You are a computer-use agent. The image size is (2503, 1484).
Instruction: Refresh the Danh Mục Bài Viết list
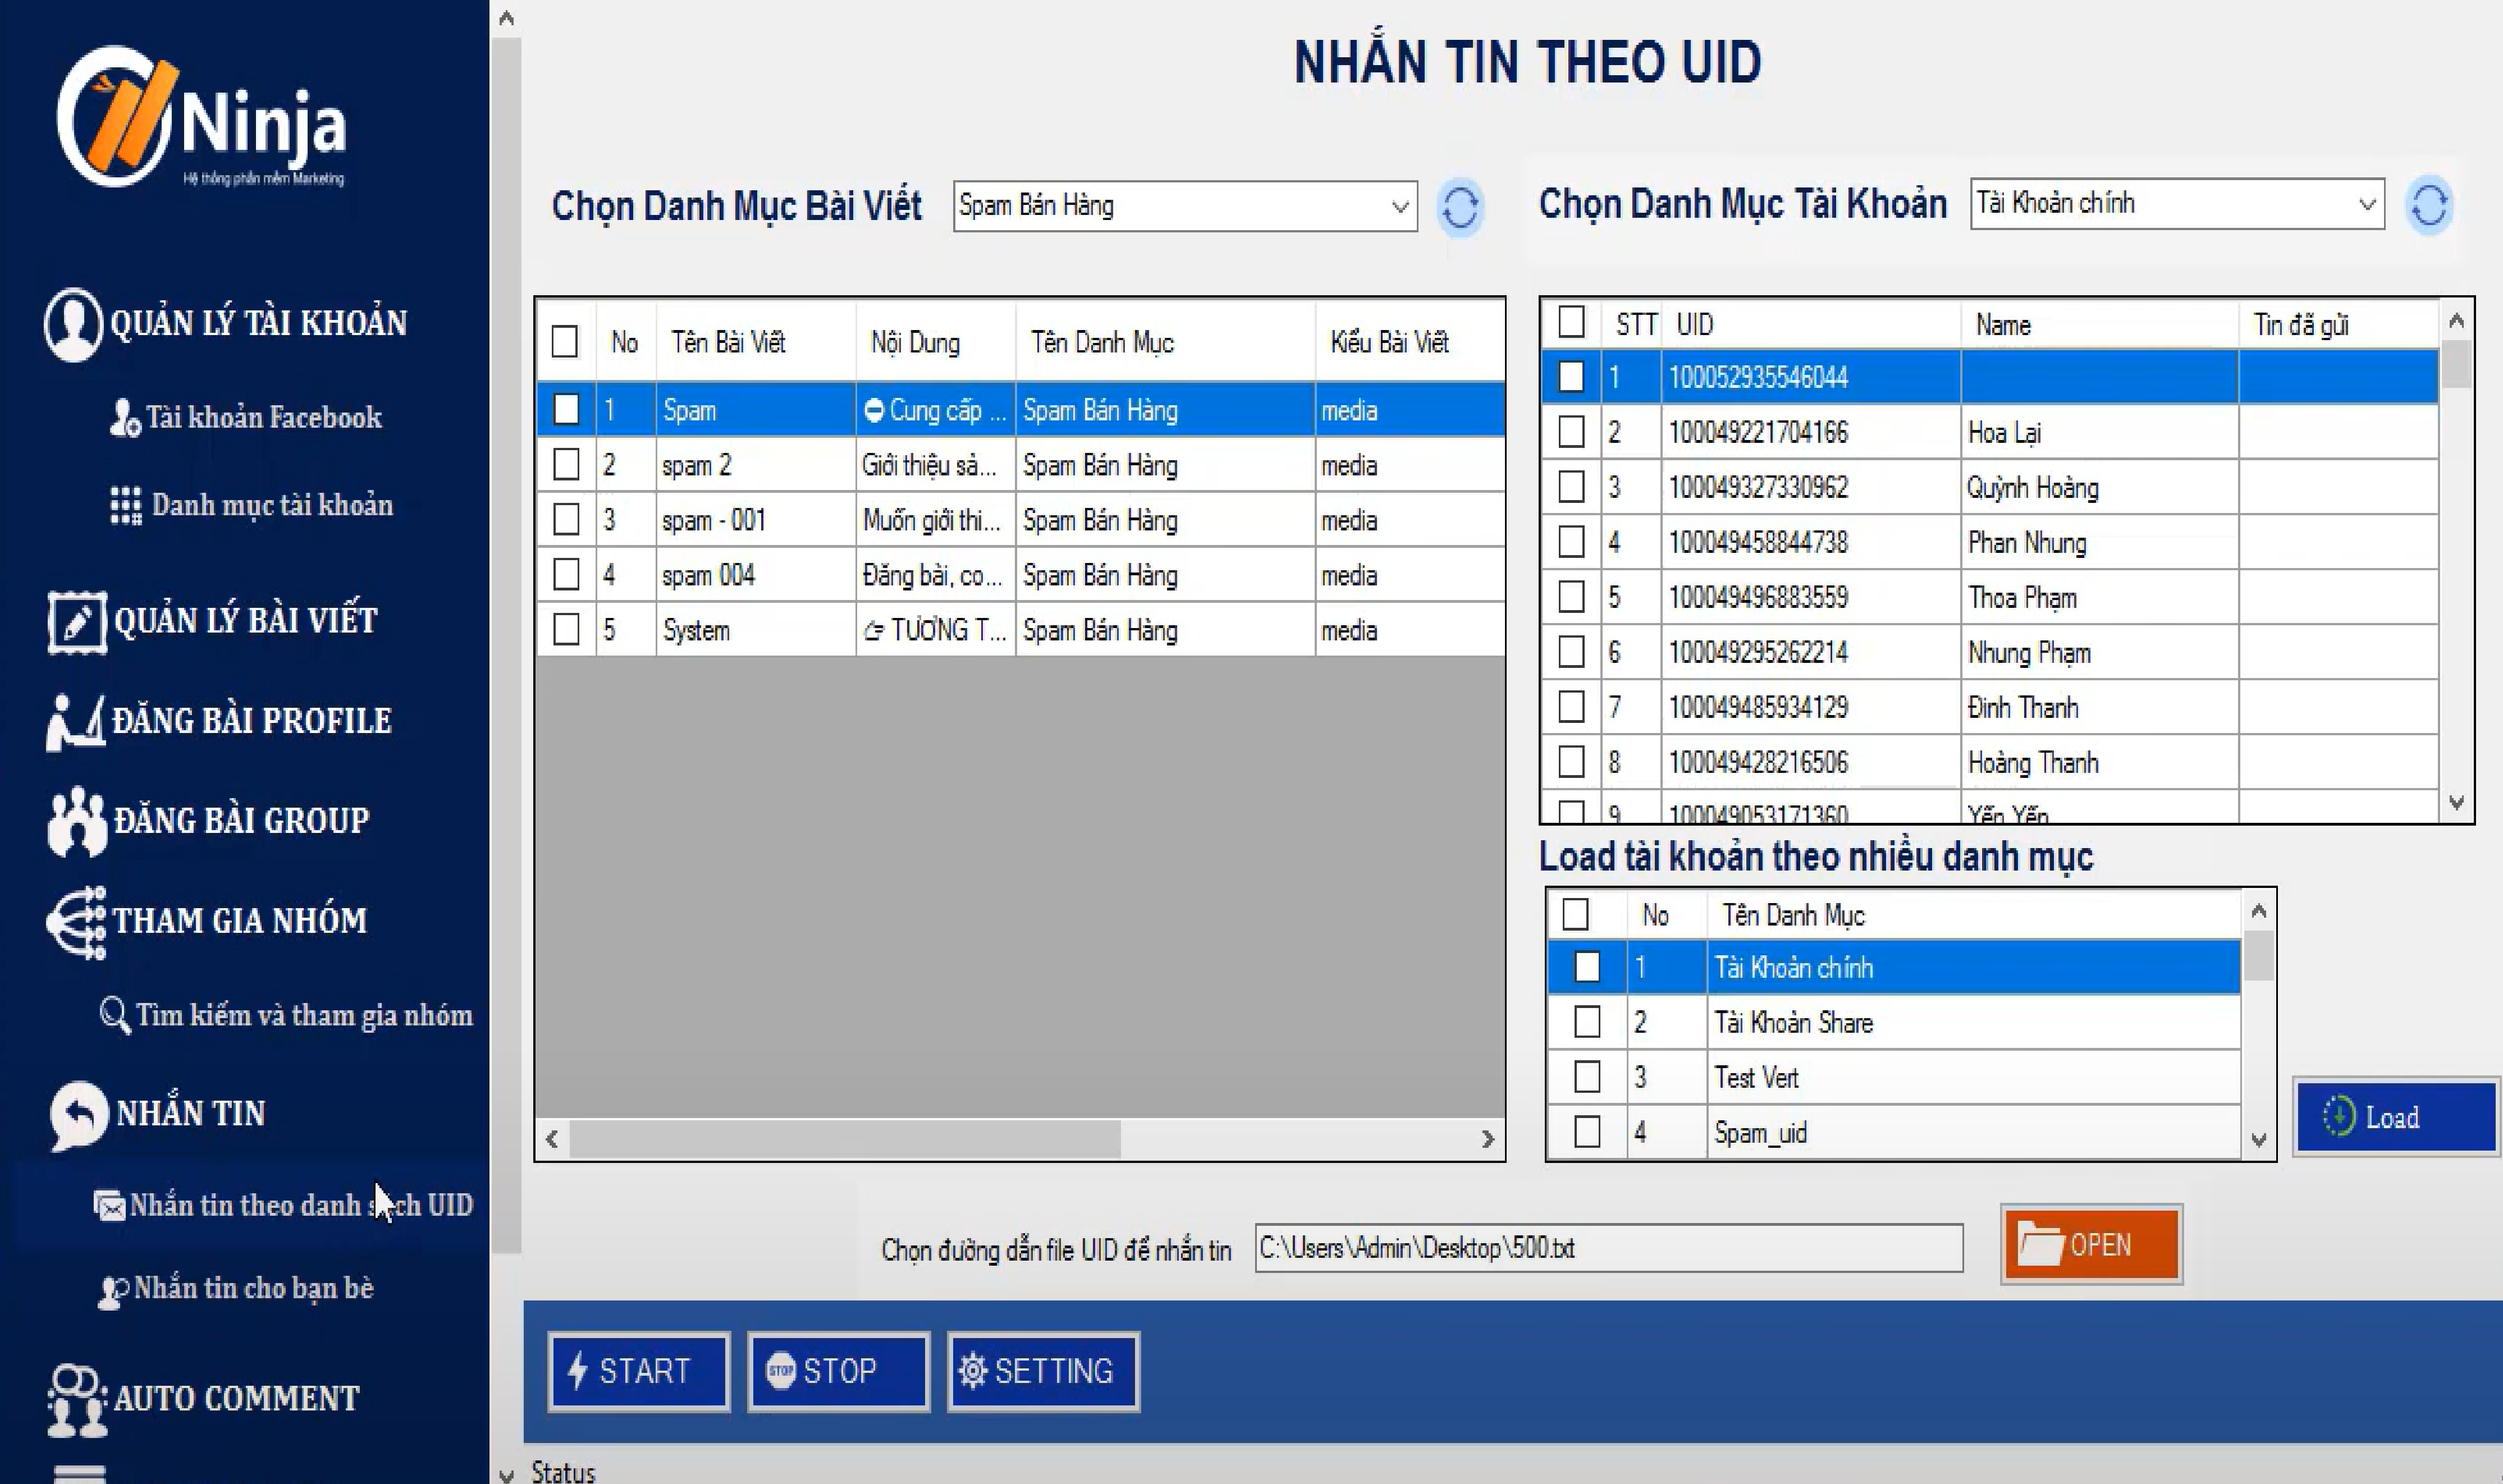pyautogui.click(x=1460, y=207)
